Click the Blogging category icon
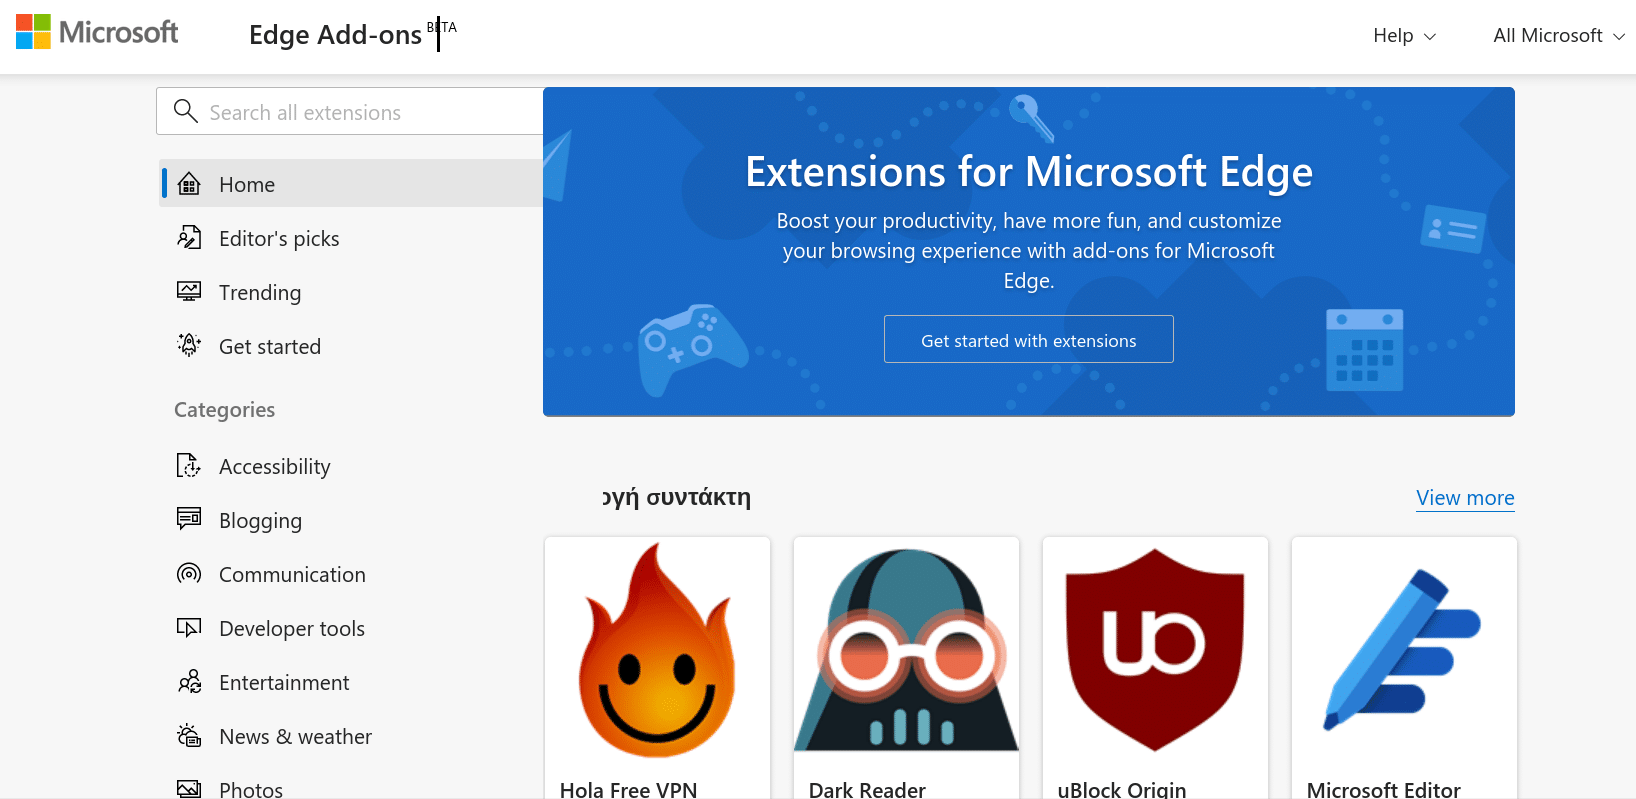Image resolution: width=1636 pixels, height=799 pixels. tap(189, 519)
